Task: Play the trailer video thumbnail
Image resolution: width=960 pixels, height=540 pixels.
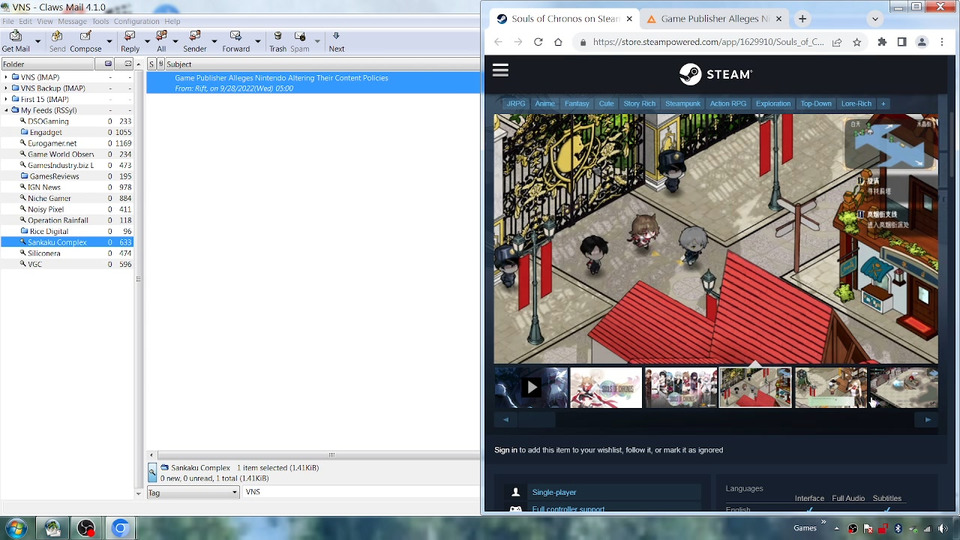Action: tap(531, 387)
